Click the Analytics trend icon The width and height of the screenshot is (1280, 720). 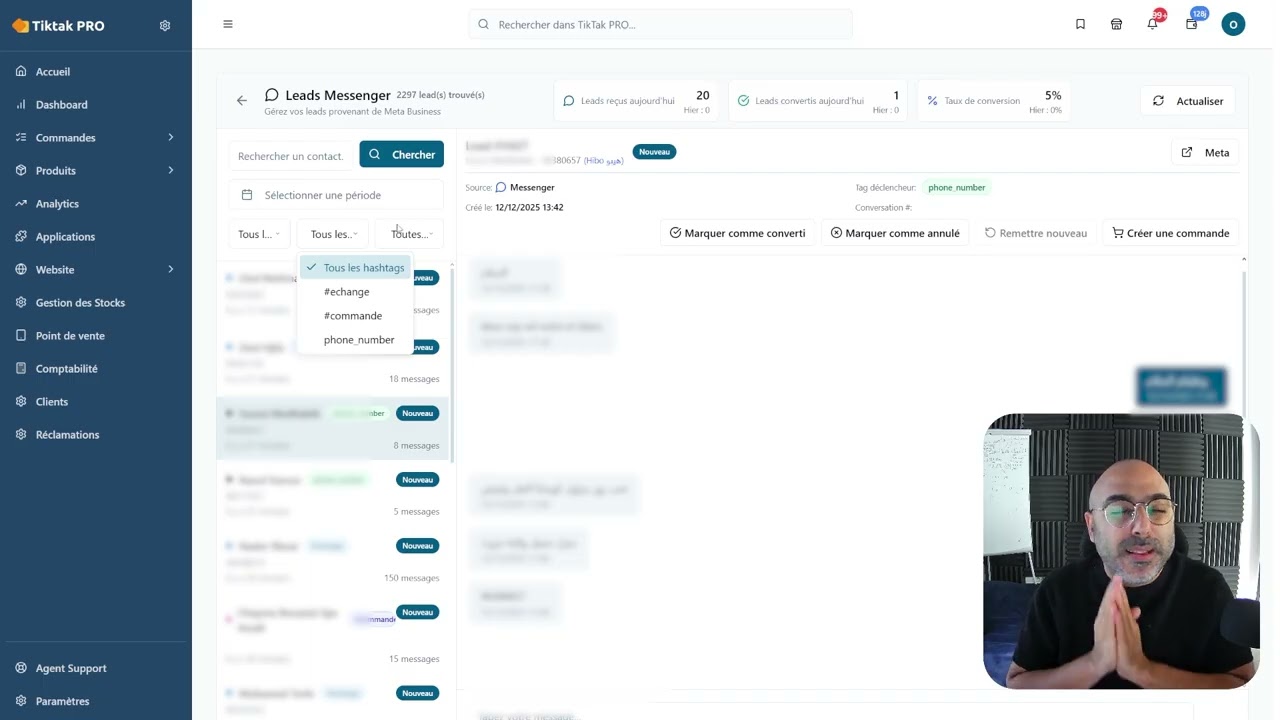pos(21,204)
